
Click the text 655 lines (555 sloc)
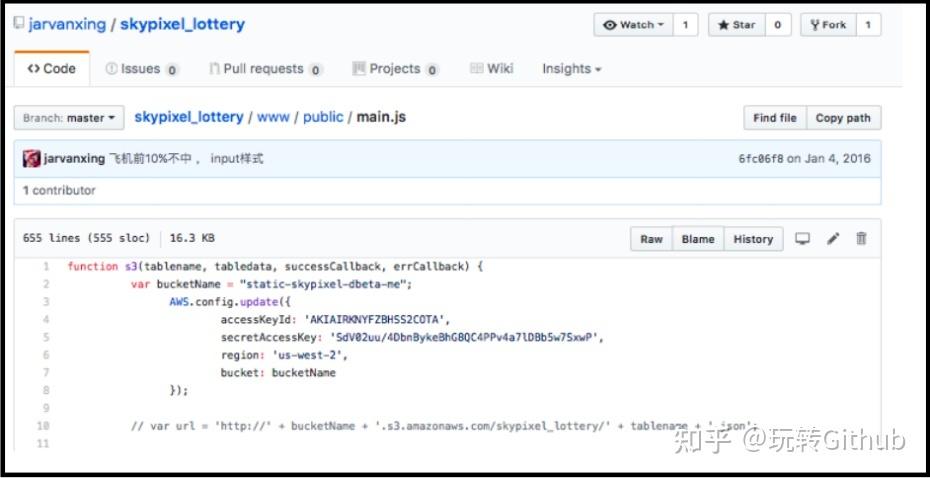pos(86,238)
